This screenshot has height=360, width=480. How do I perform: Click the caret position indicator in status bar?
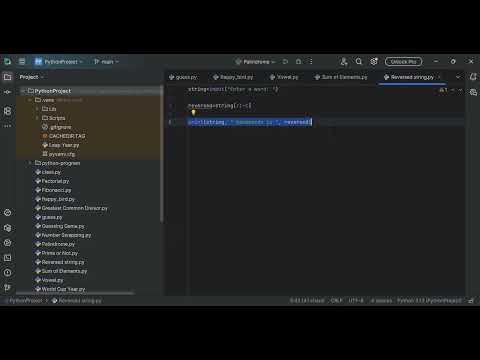[307, 301]
